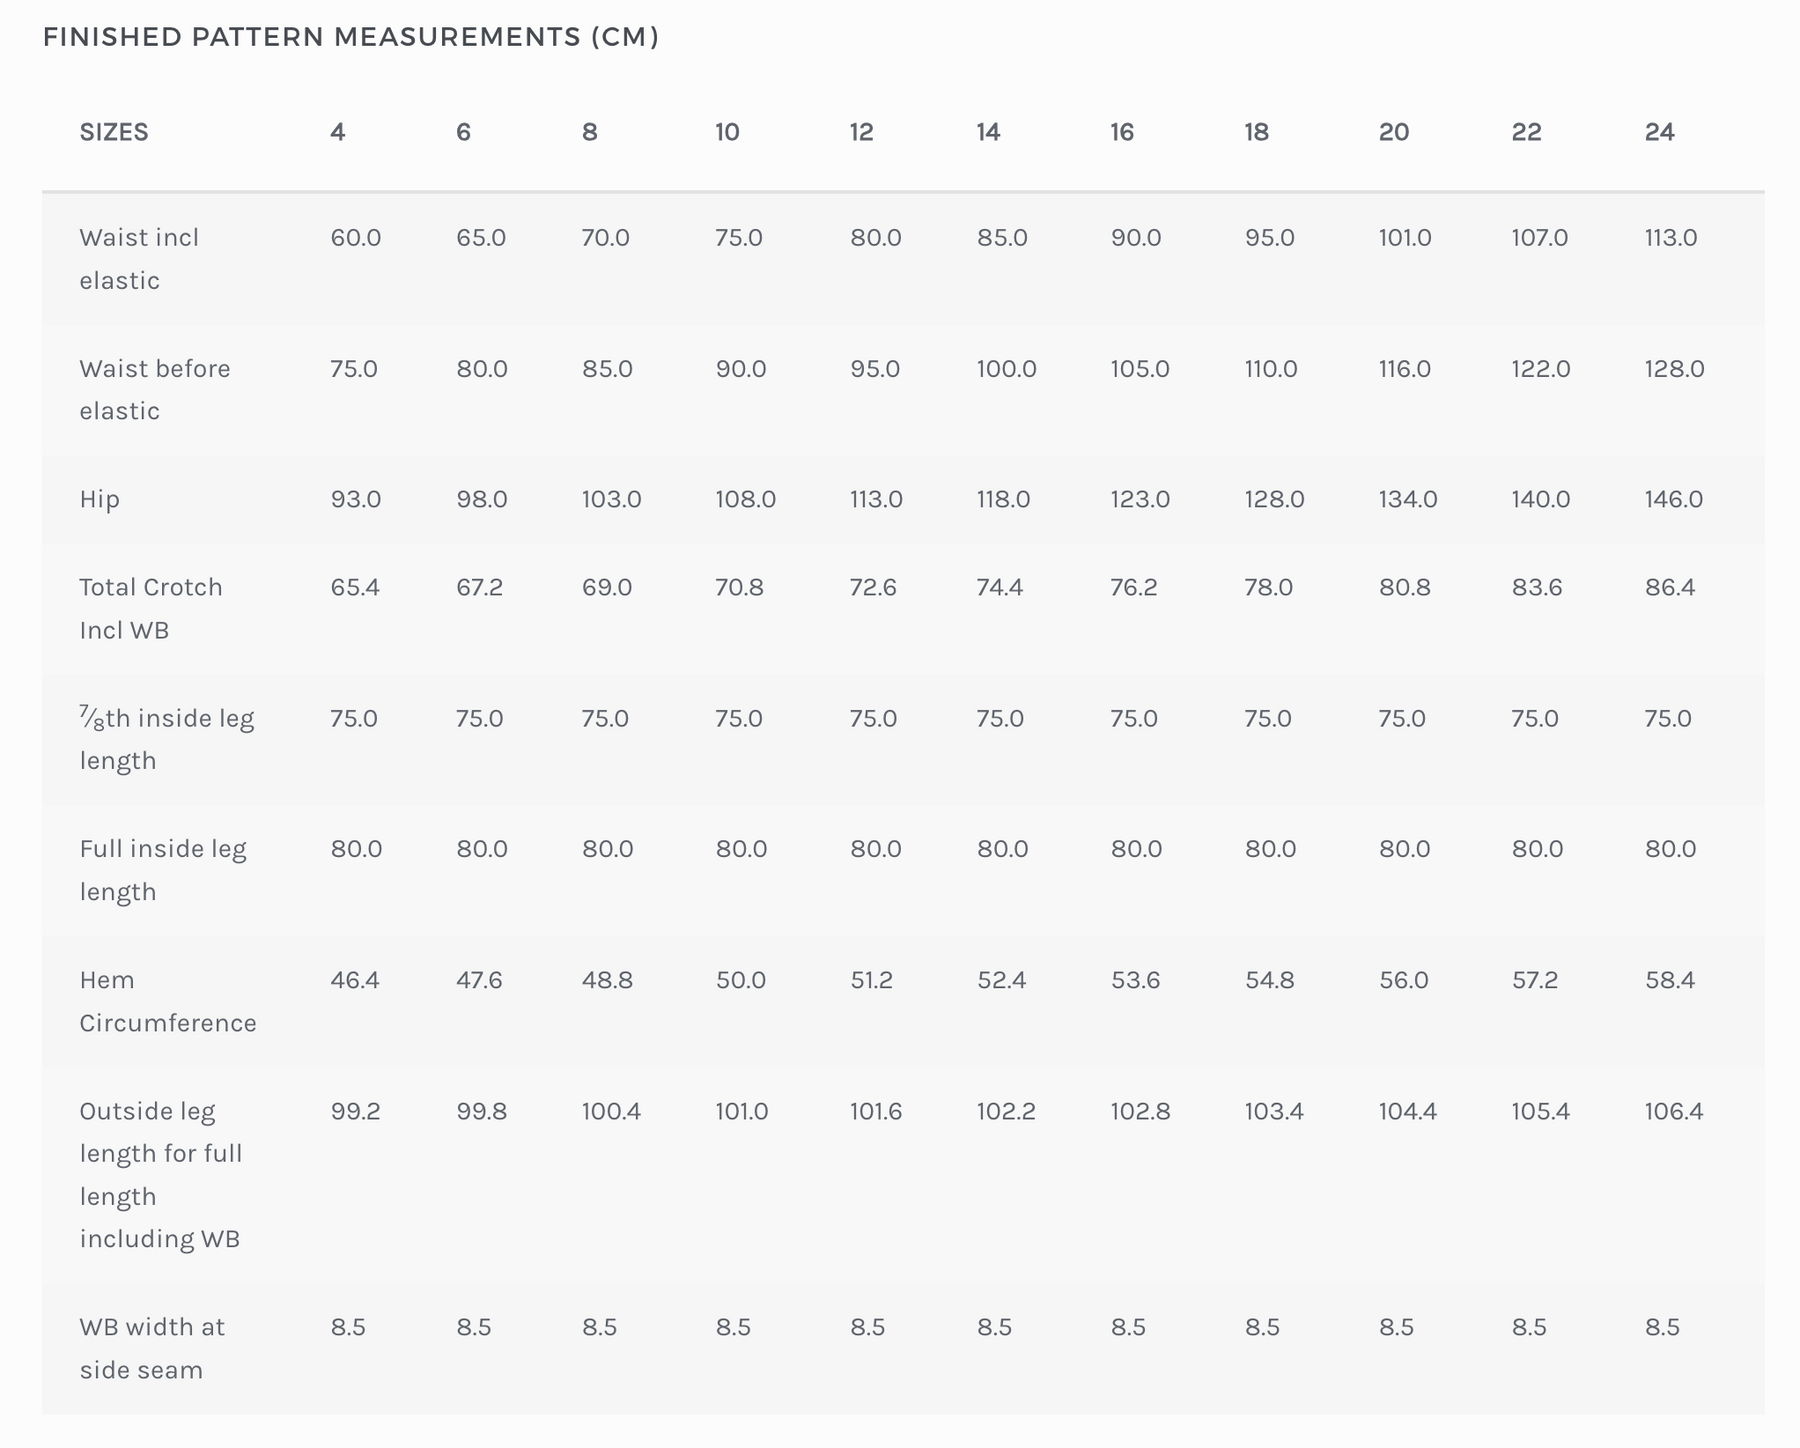Image resolution: width=1800 pixels, height=1448 pixels.
Task: Select the 7/8th inside leg length label
Action: 167,739
